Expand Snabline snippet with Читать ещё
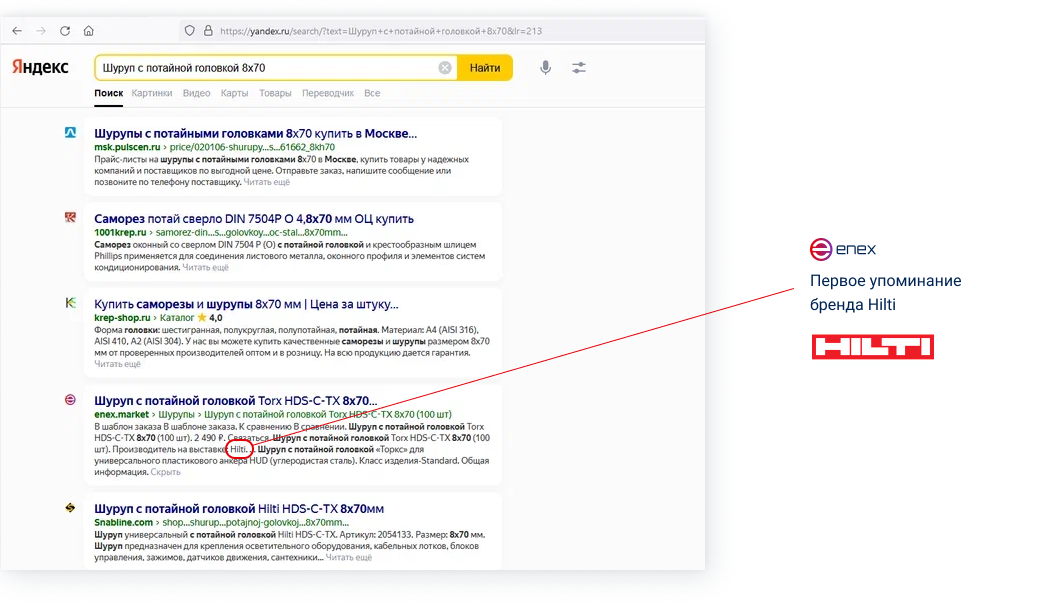The image size is (1064, 603). coord(349,558)
